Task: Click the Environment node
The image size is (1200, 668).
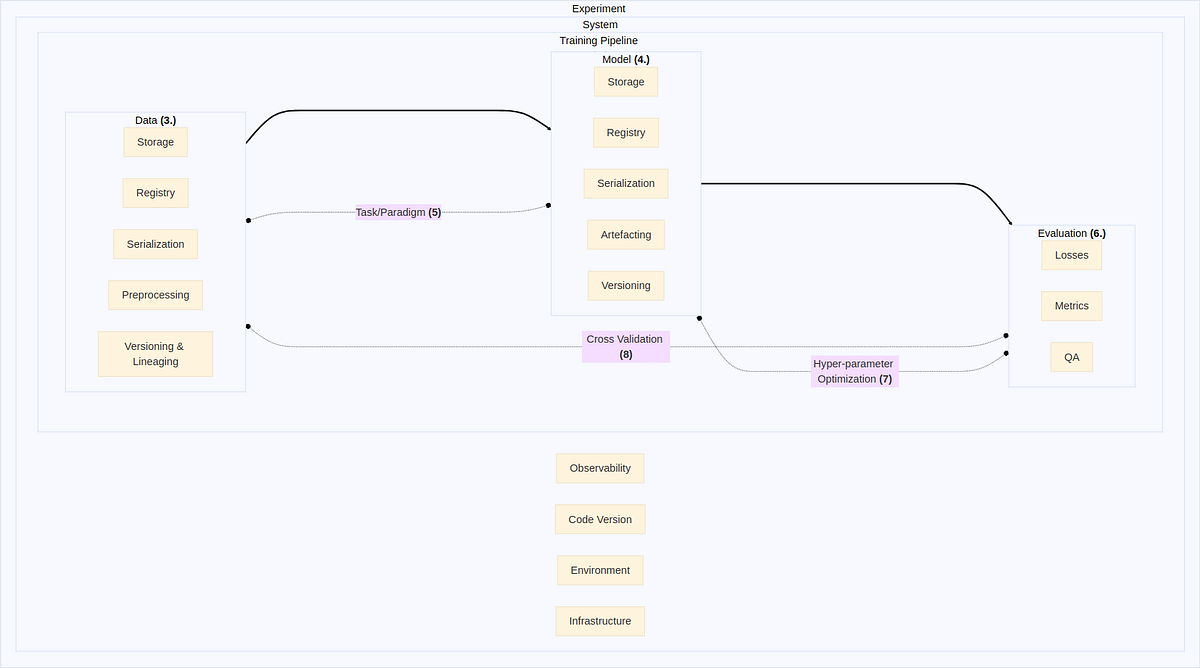Action: 600,569
